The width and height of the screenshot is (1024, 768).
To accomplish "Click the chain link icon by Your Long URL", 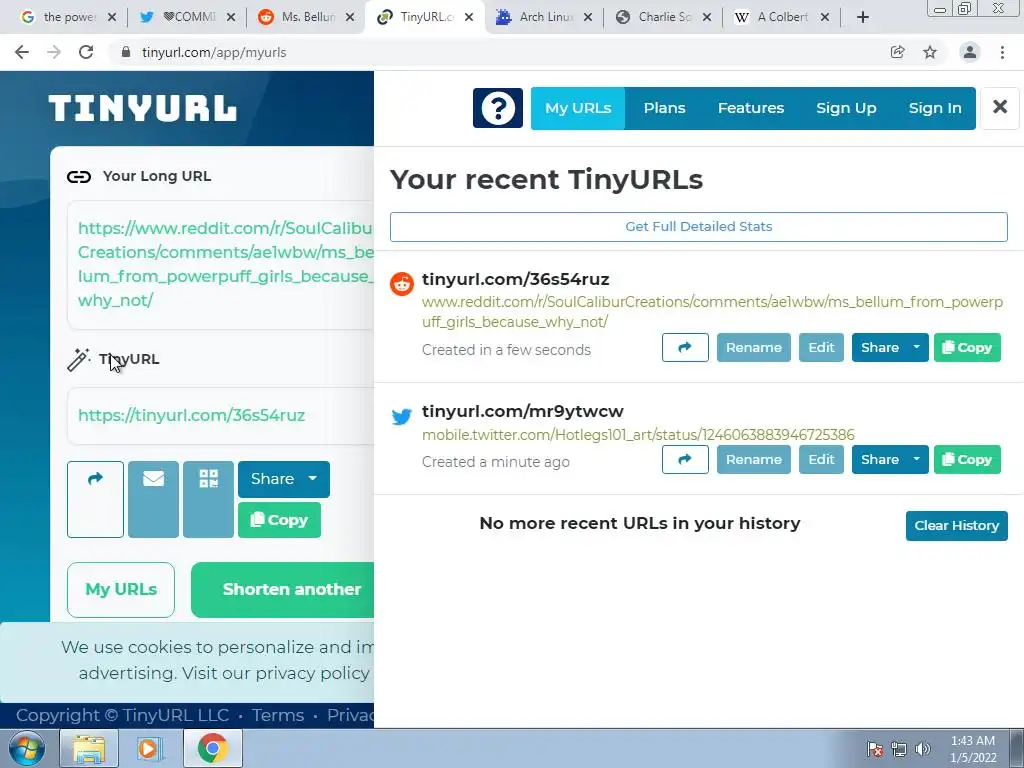I will (x=79, y=176).
